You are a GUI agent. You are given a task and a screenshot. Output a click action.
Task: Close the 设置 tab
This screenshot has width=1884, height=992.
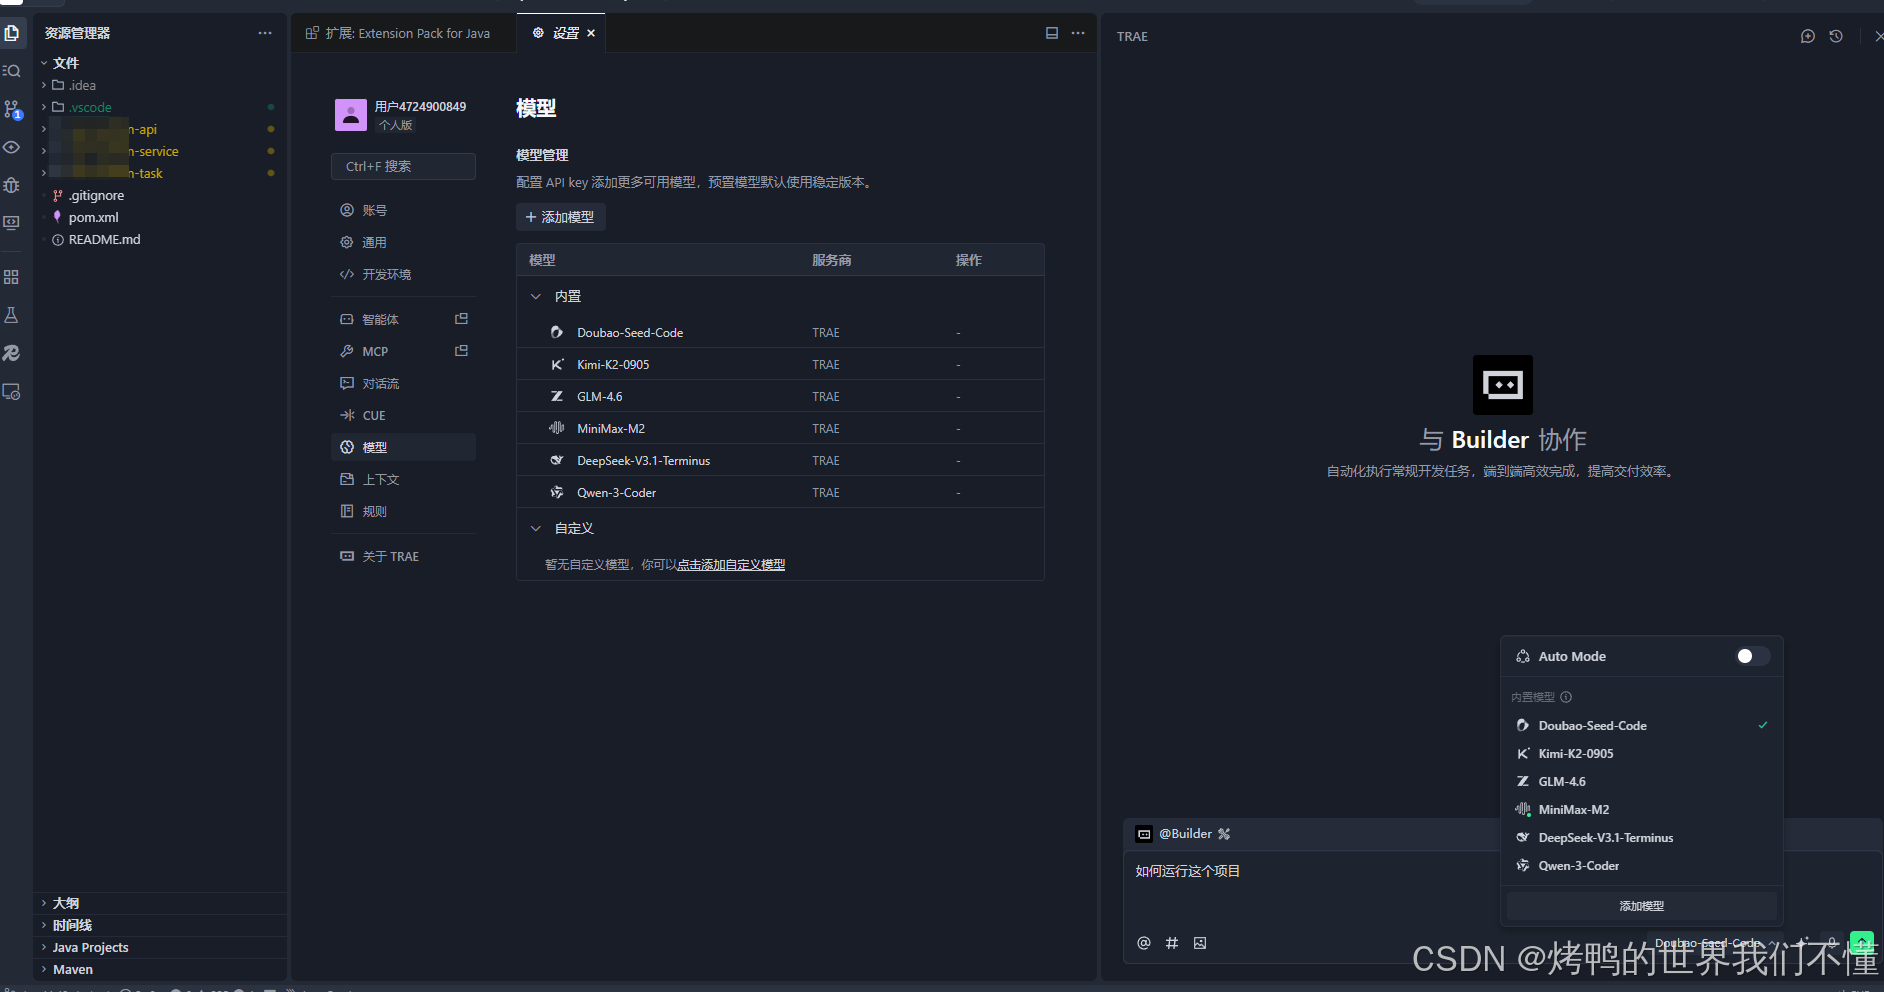591,33
